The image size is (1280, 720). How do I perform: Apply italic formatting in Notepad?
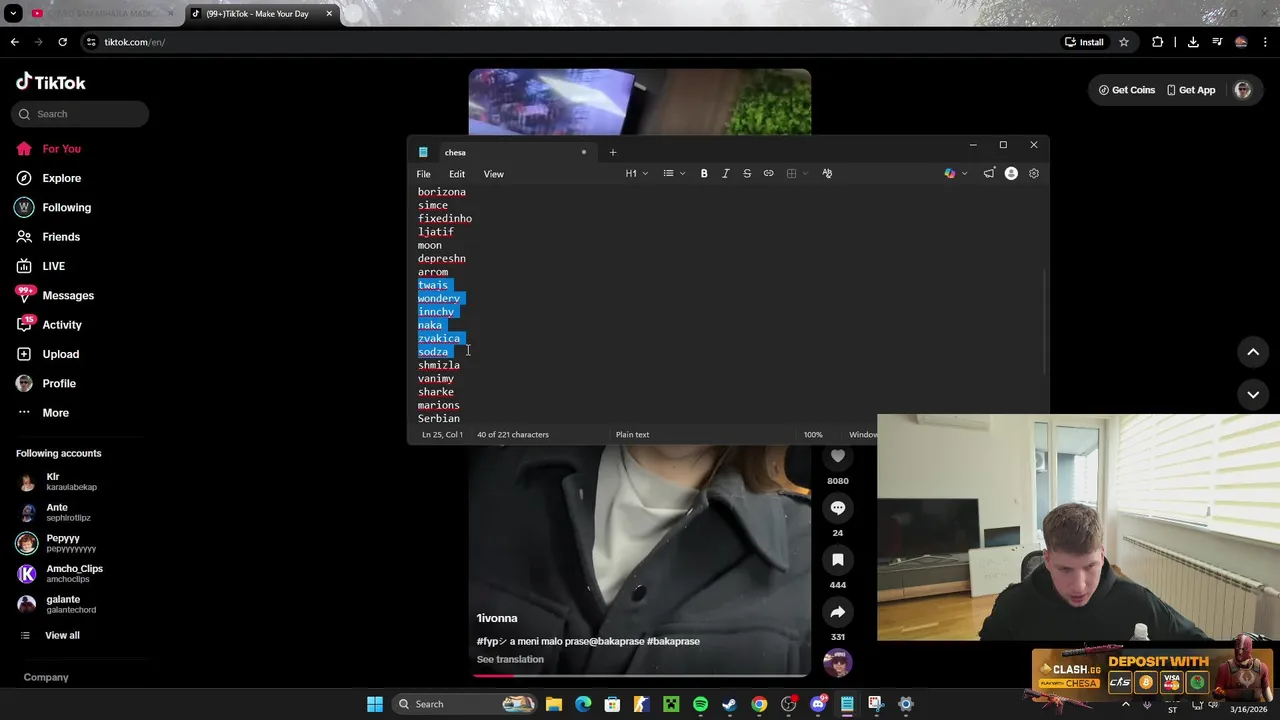point(726,174)
